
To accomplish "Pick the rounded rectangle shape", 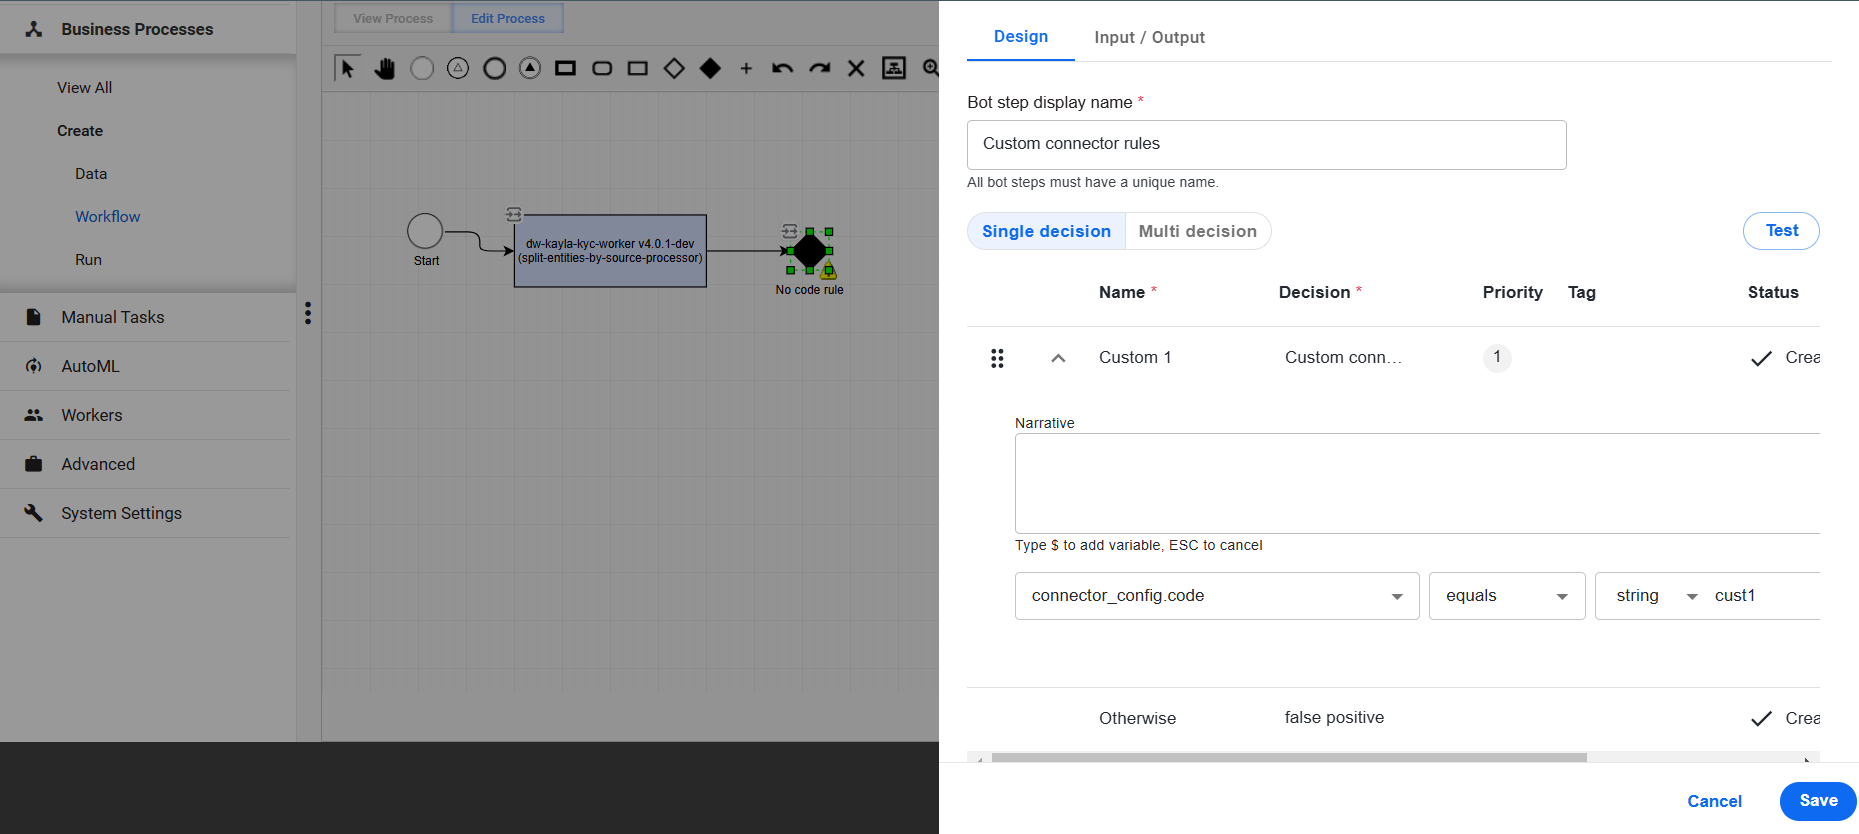I will tap(602, 68).
